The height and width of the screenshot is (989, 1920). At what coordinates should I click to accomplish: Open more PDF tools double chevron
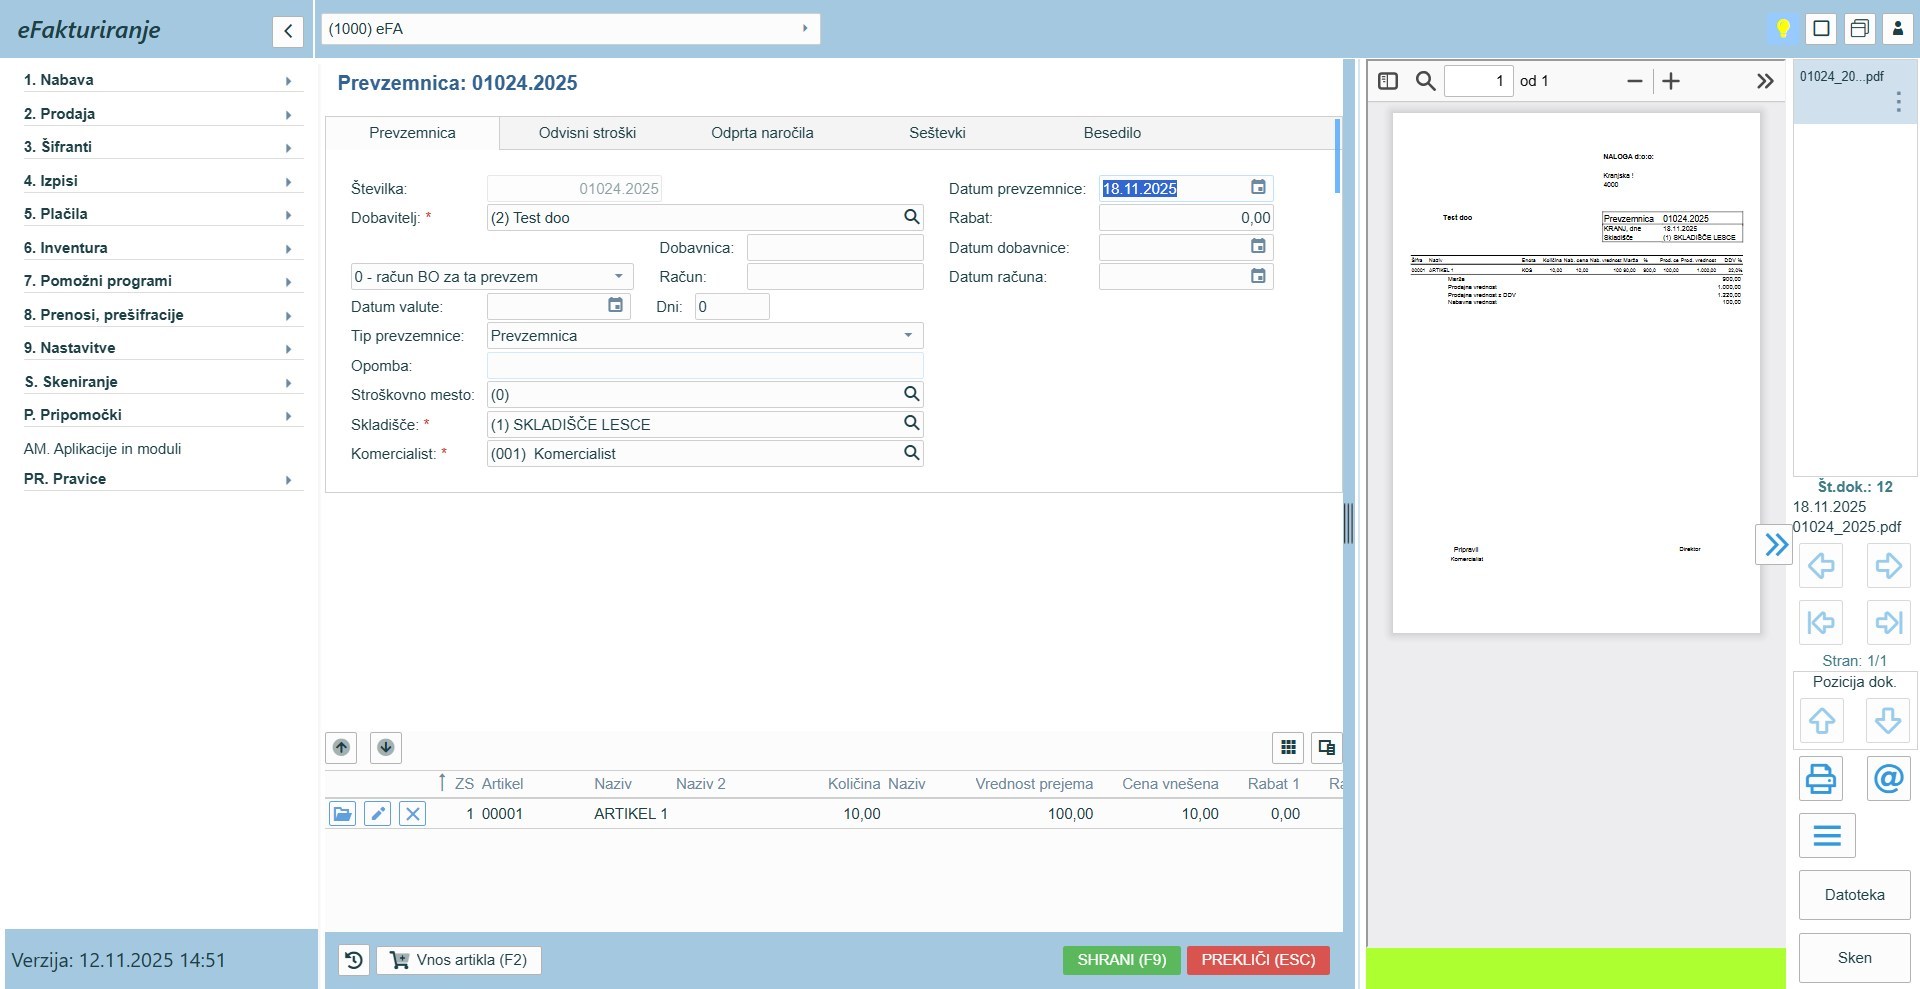pos(1765,81)
